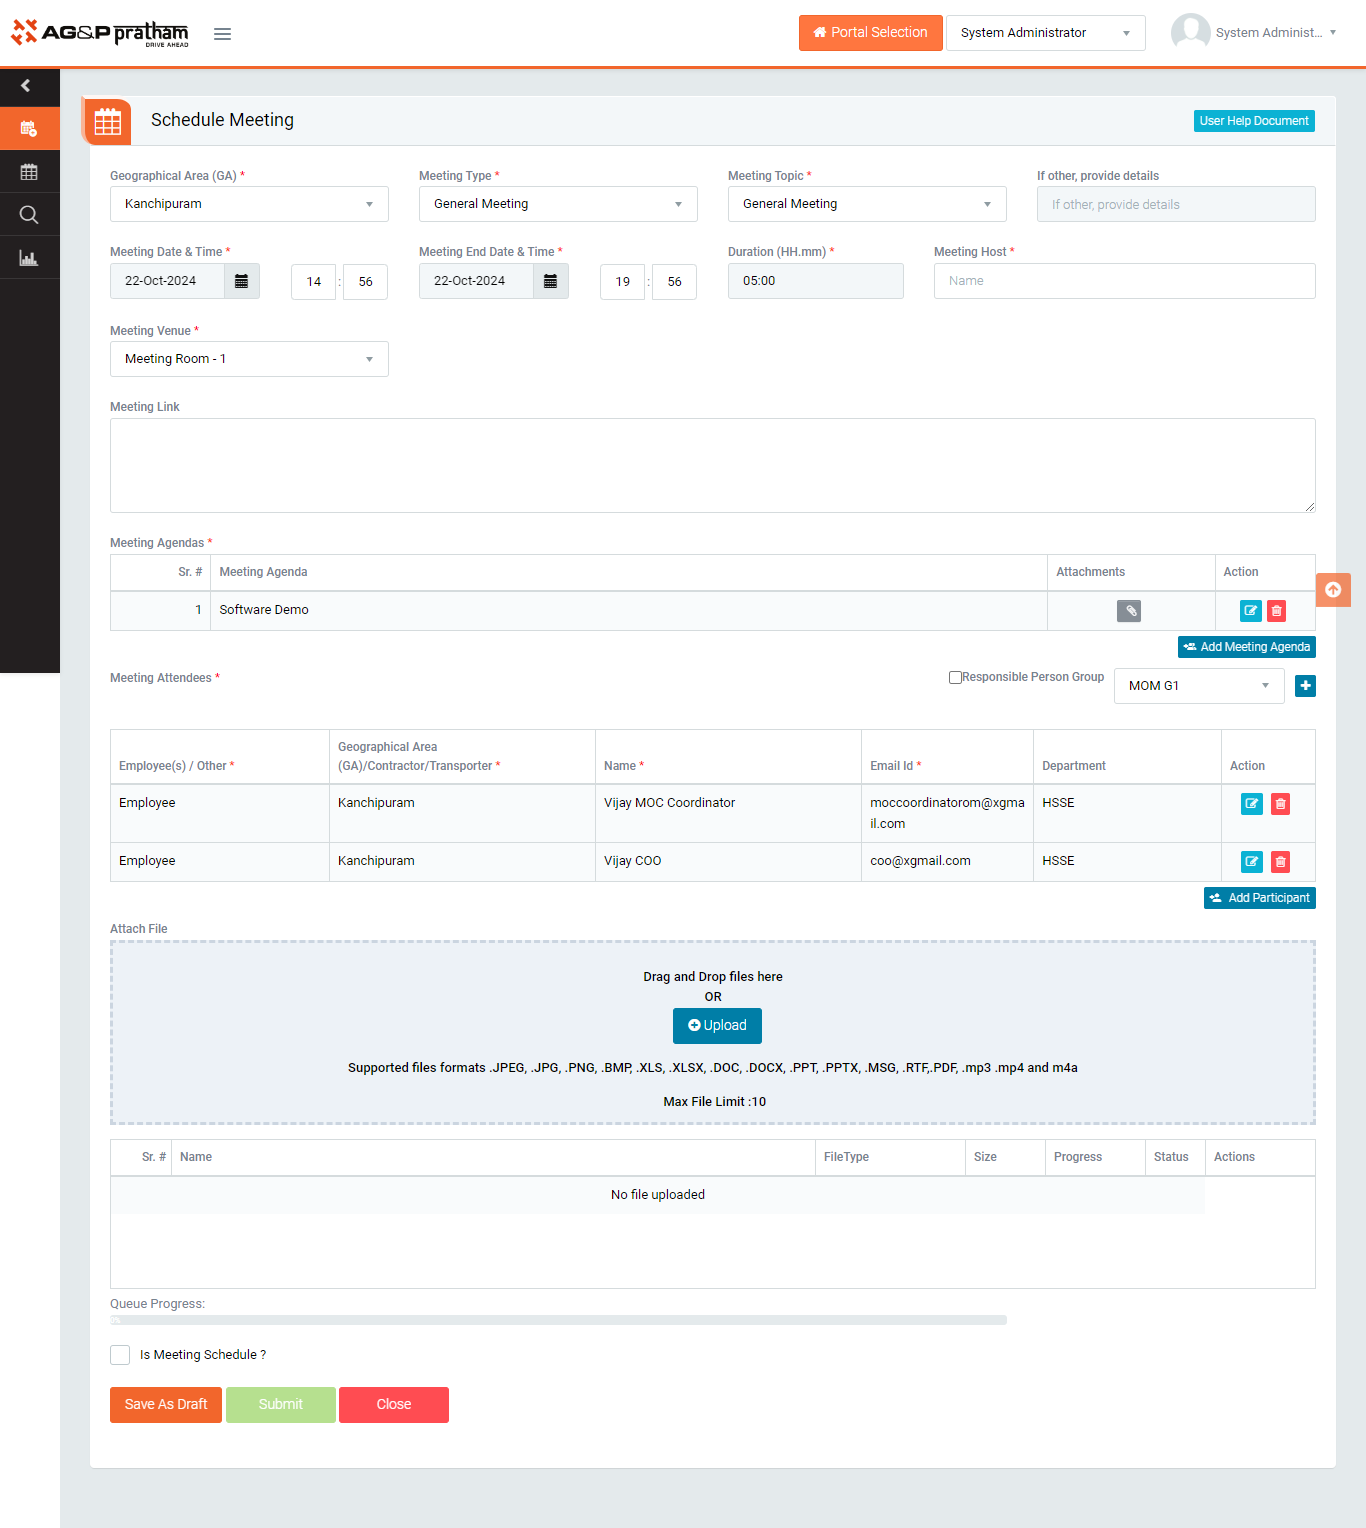Tick the Responsible Person Group checkbox
The height and width of the screenshot is (1528, 1366).
click(x=955, y=677)
